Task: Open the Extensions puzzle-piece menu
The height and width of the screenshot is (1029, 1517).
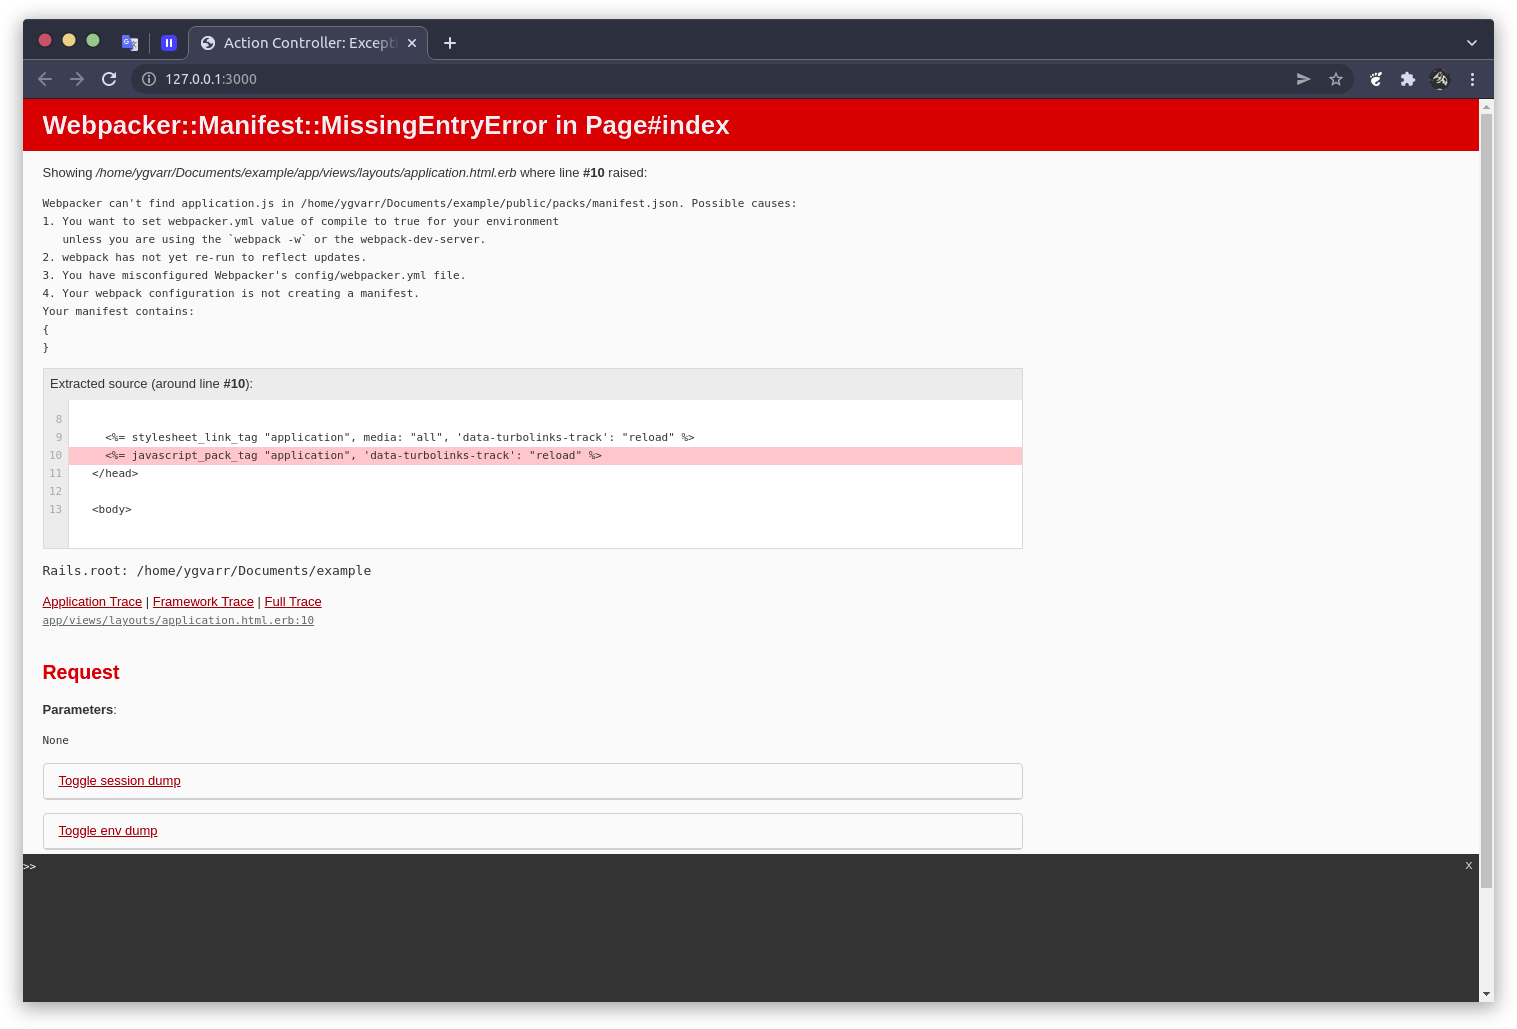Action: click(1408, 79)
